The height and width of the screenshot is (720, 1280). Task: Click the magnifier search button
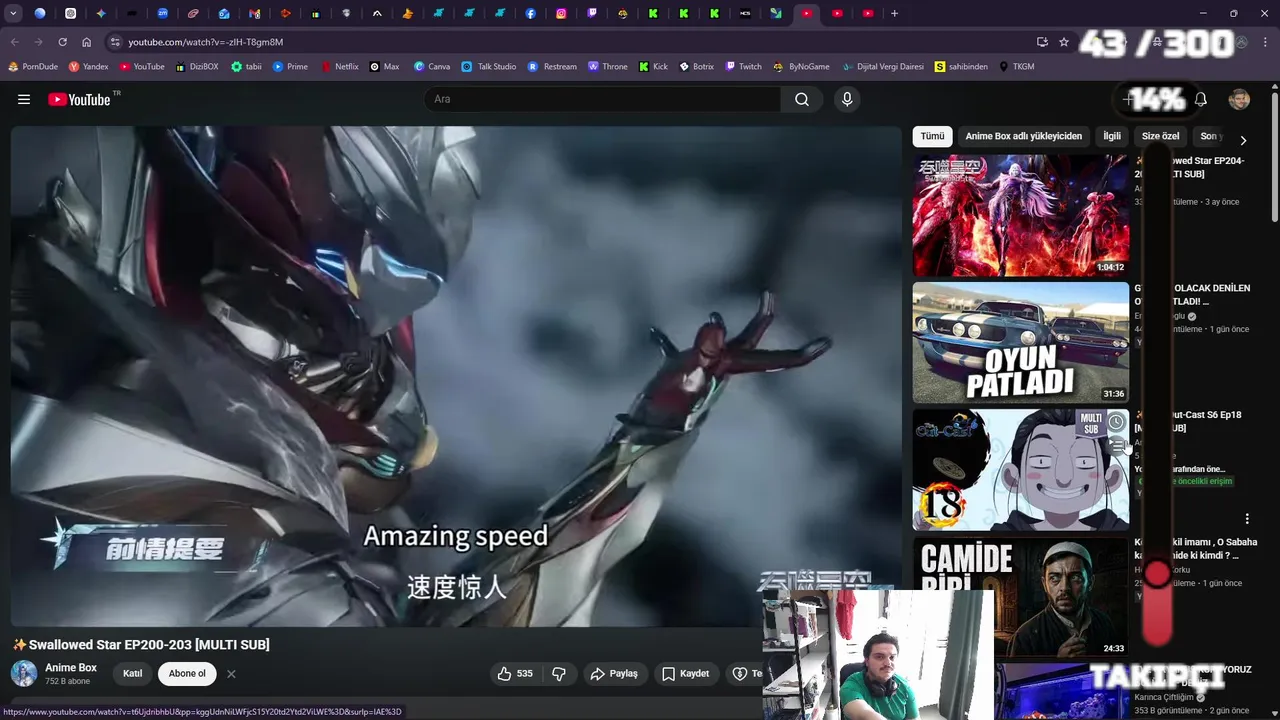802,99
